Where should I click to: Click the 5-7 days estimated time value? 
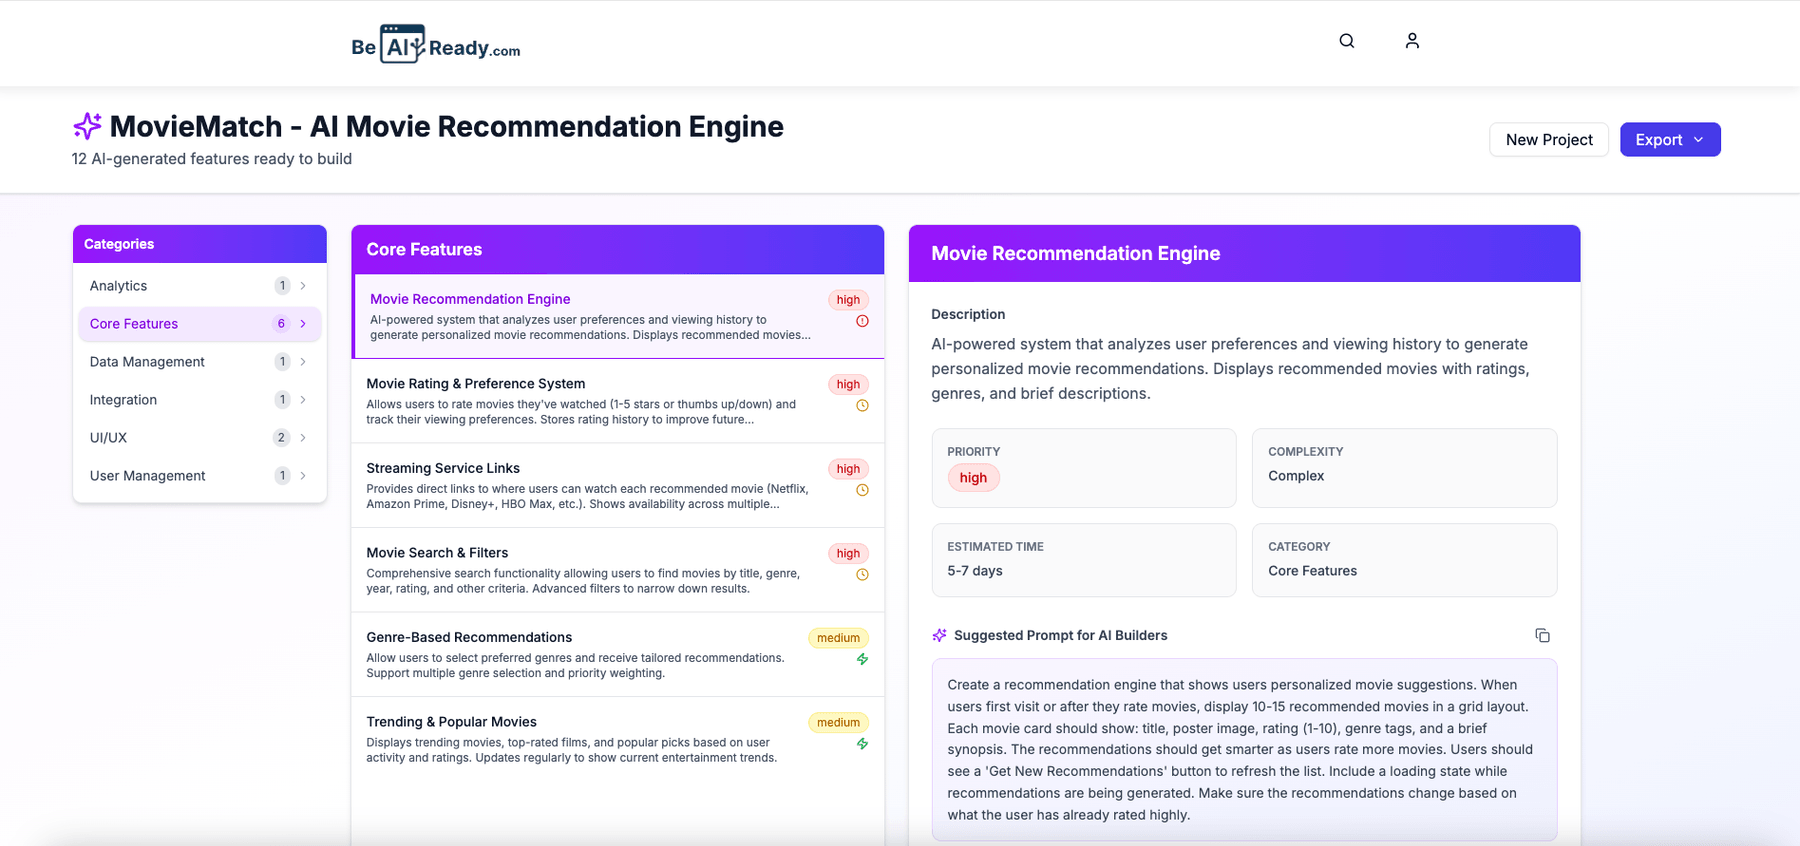(x=975, y=571)
